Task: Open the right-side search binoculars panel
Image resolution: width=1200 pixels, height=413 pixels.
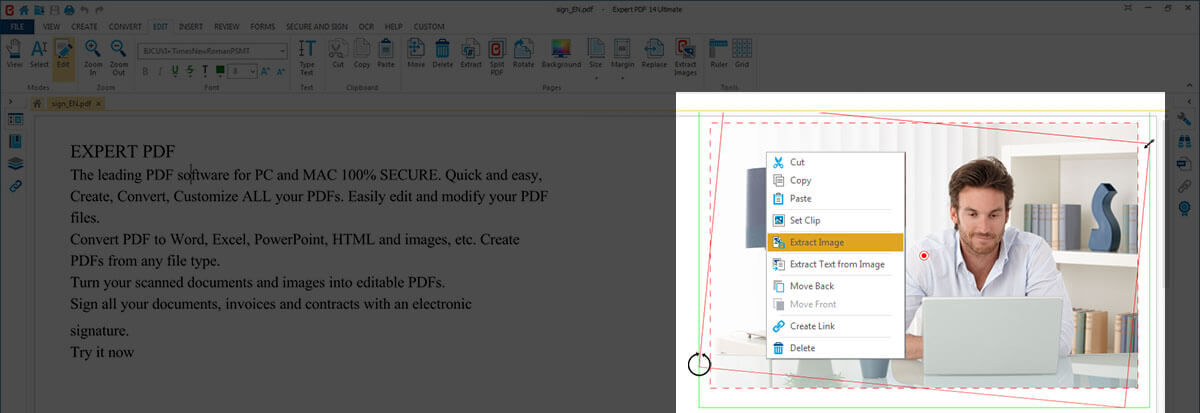Action: [x=1184, y=141]
